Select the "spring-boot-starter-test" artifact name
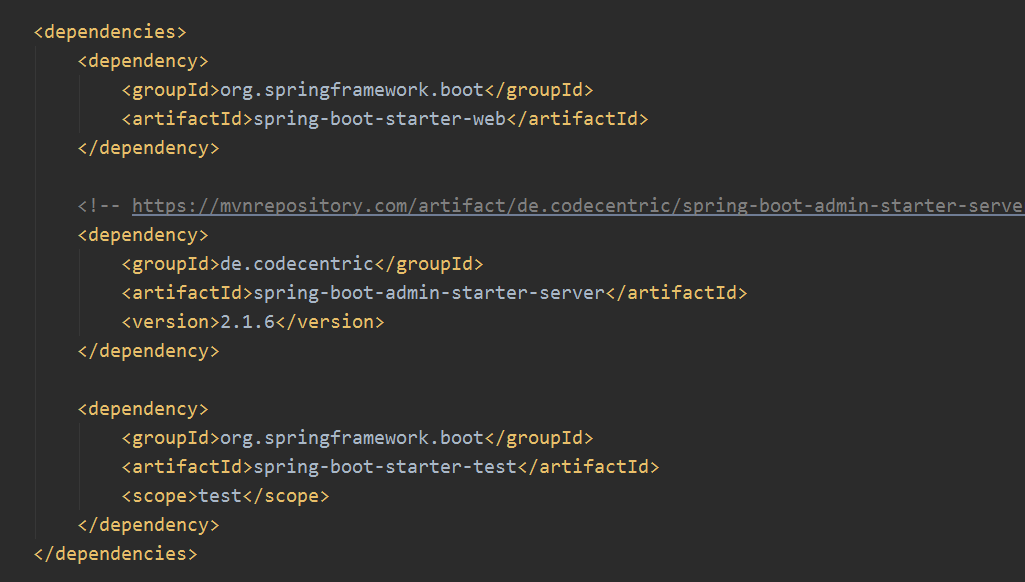The height and width of the screenshot is (582, 1025). pyautogui.click(x=385, y=467)
